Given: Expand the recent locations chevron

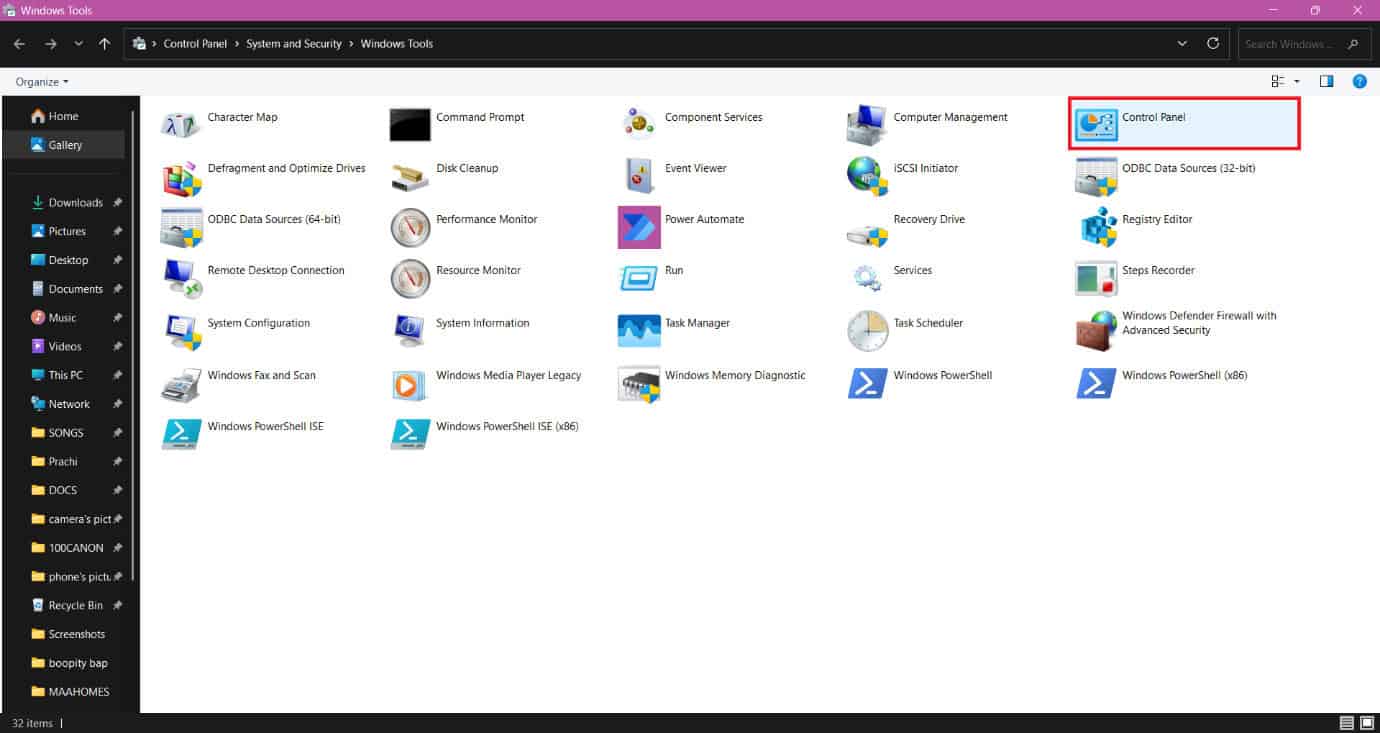Looking at the screenshot, I should (x=78, y=44).
